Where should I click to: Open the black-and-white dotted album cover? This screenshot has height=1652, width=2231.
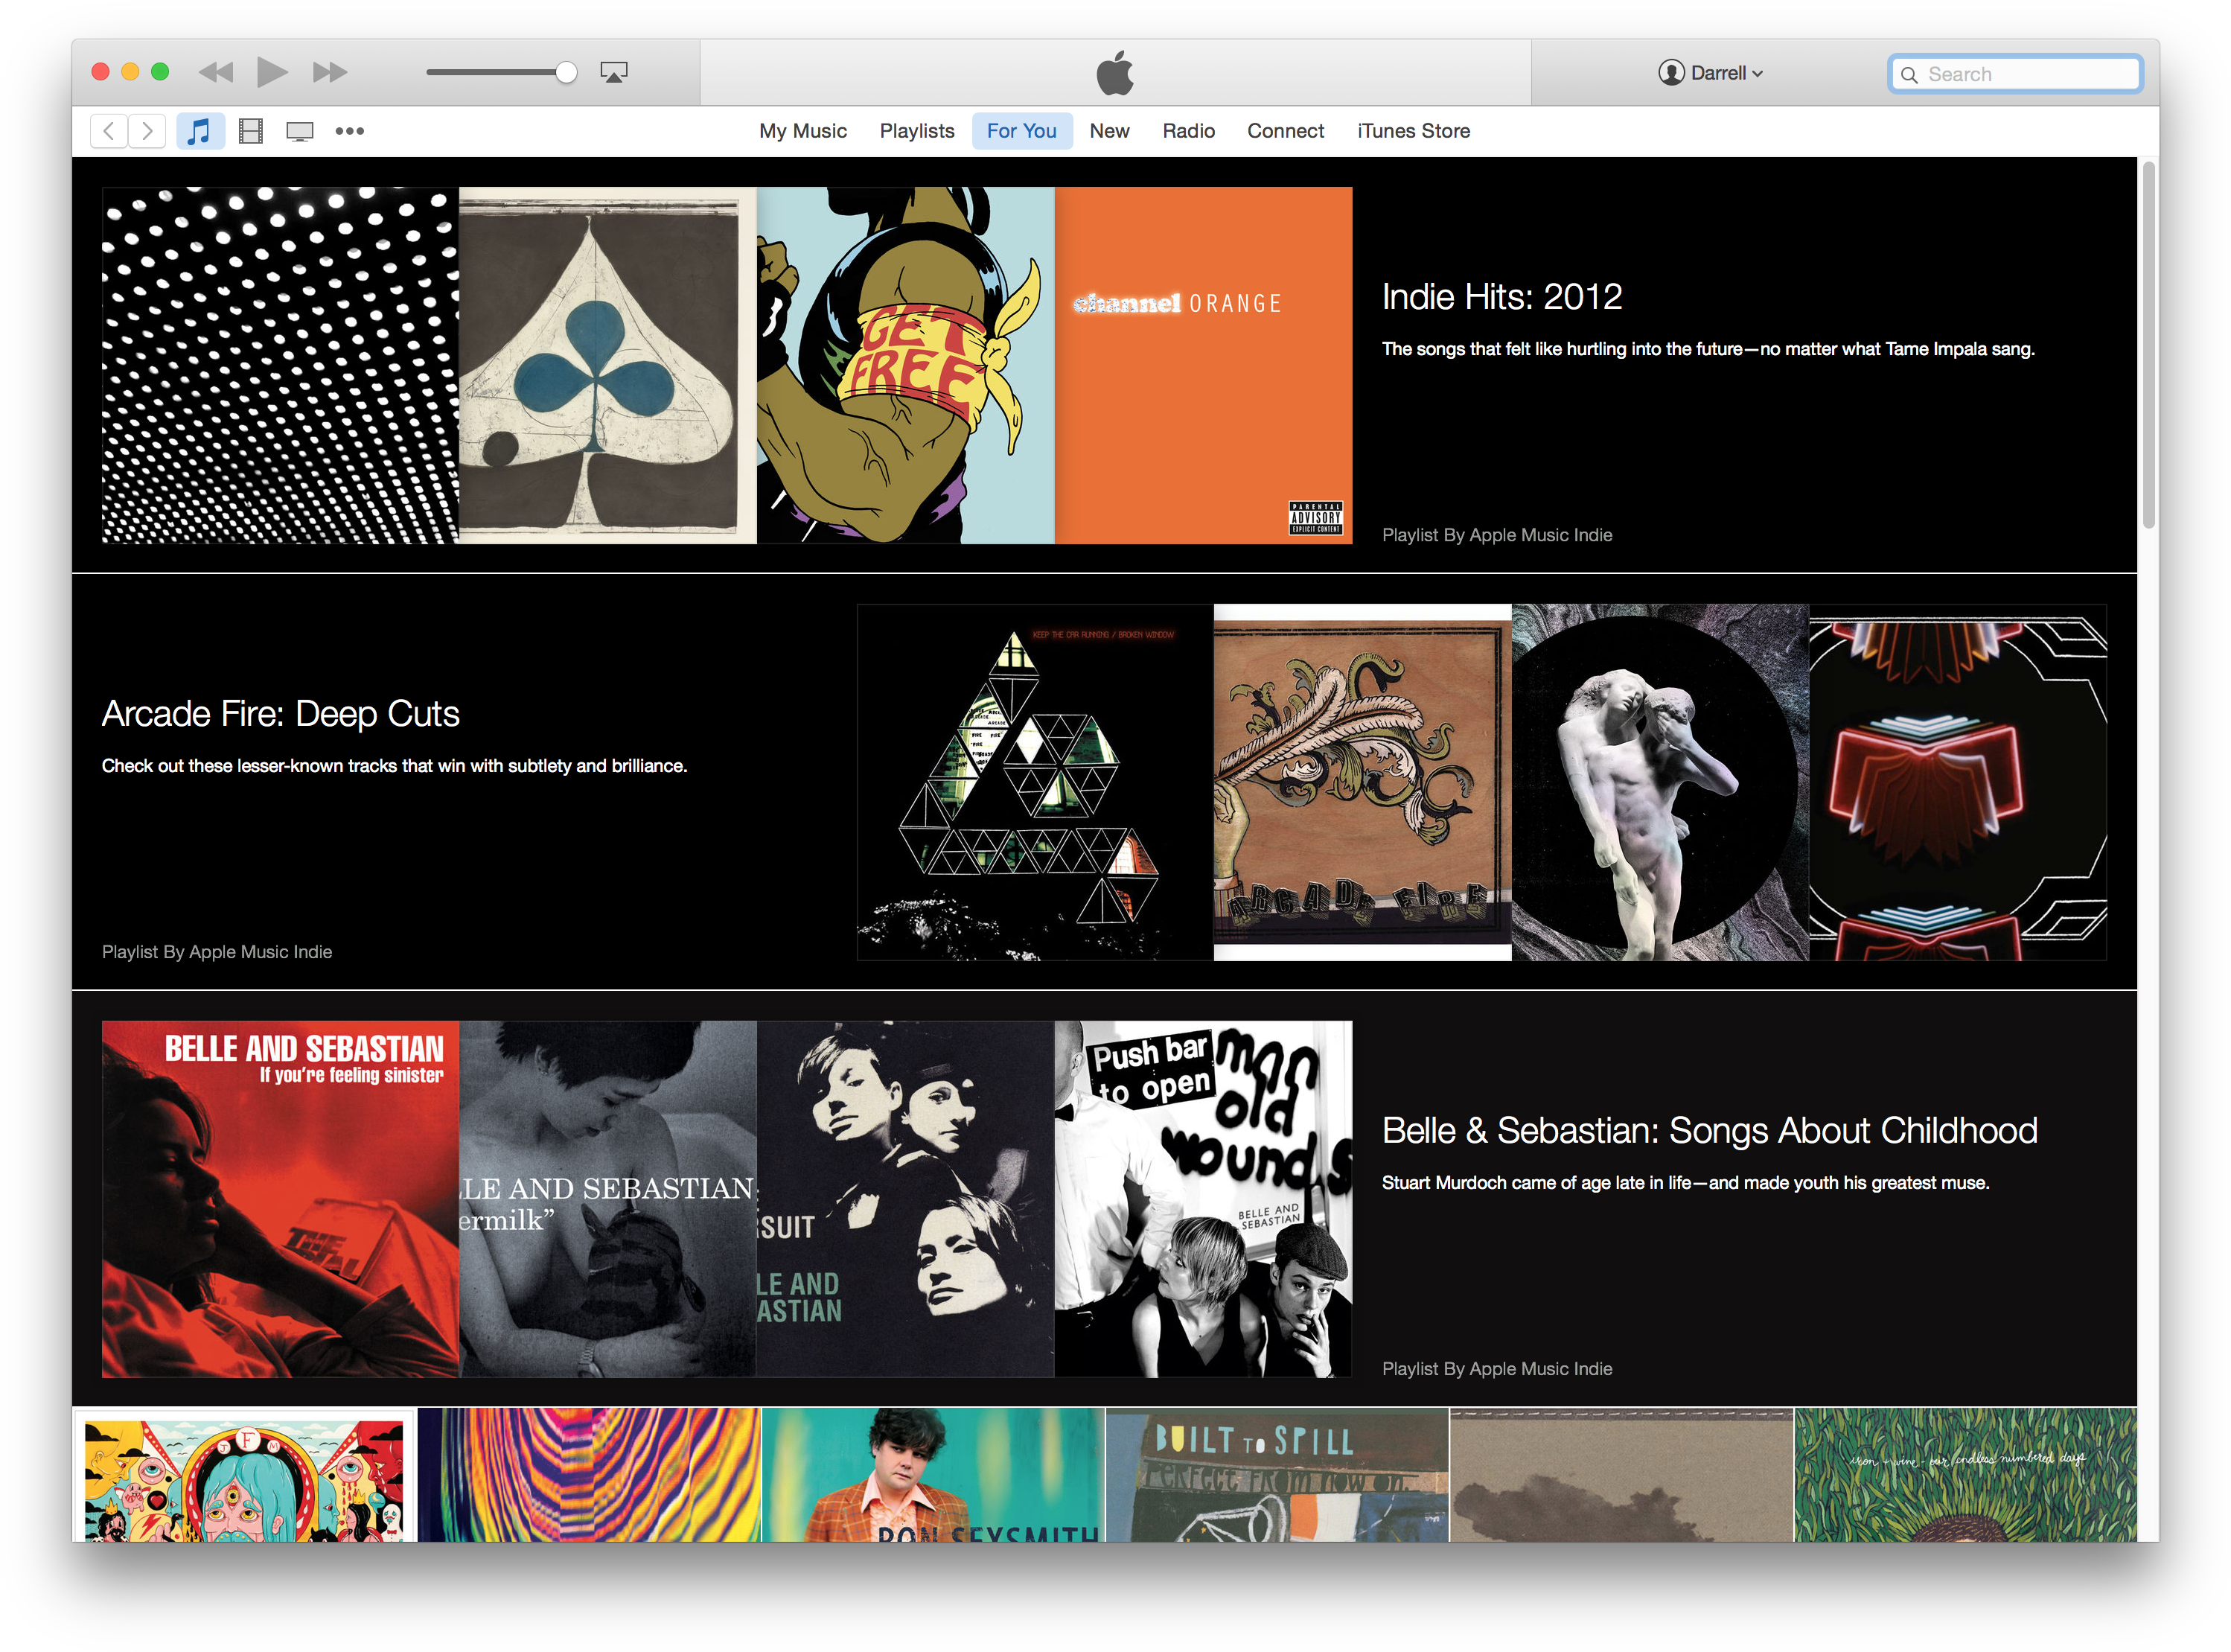pyautogui.click(x=280, y=366)
